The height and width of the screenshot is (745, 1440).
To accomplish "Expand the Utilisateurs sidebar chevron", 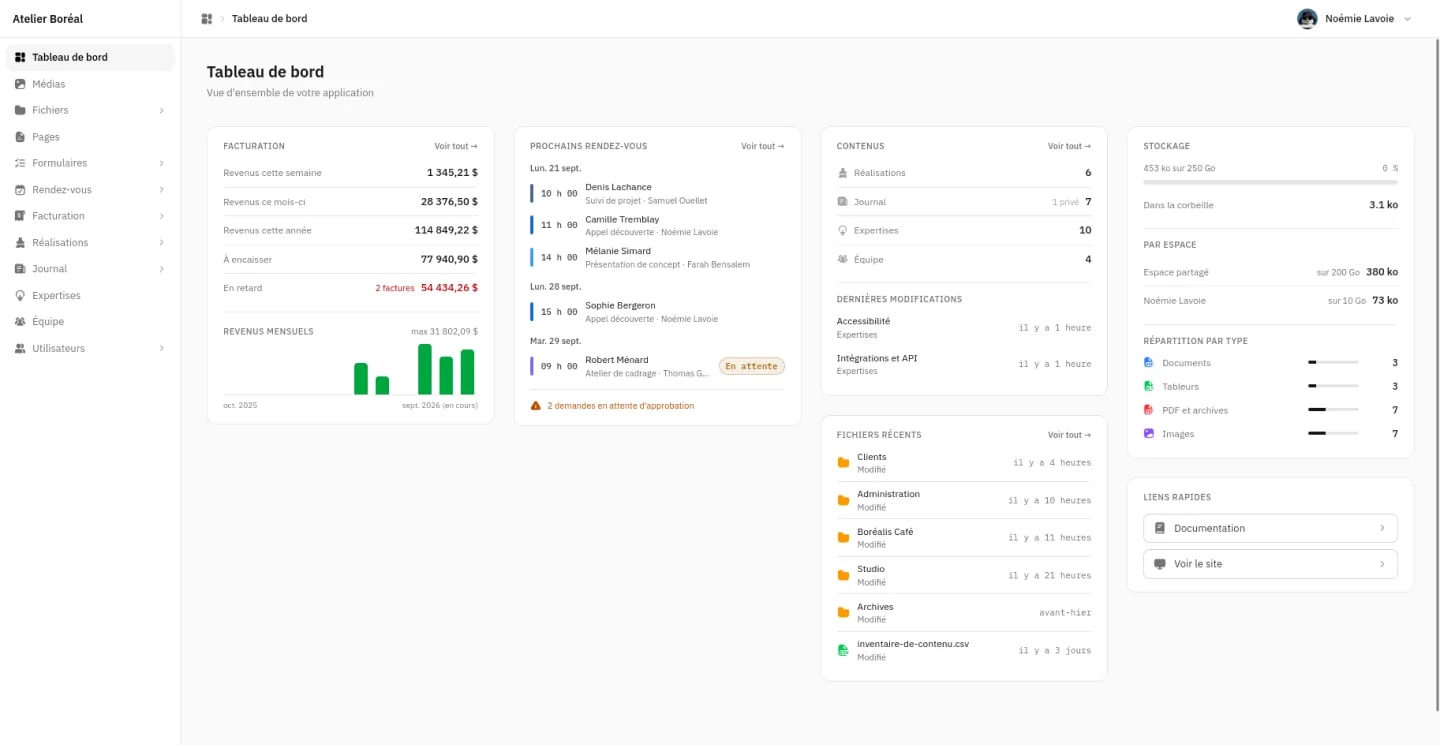I will pyautogui.click(x=162, y=349).
